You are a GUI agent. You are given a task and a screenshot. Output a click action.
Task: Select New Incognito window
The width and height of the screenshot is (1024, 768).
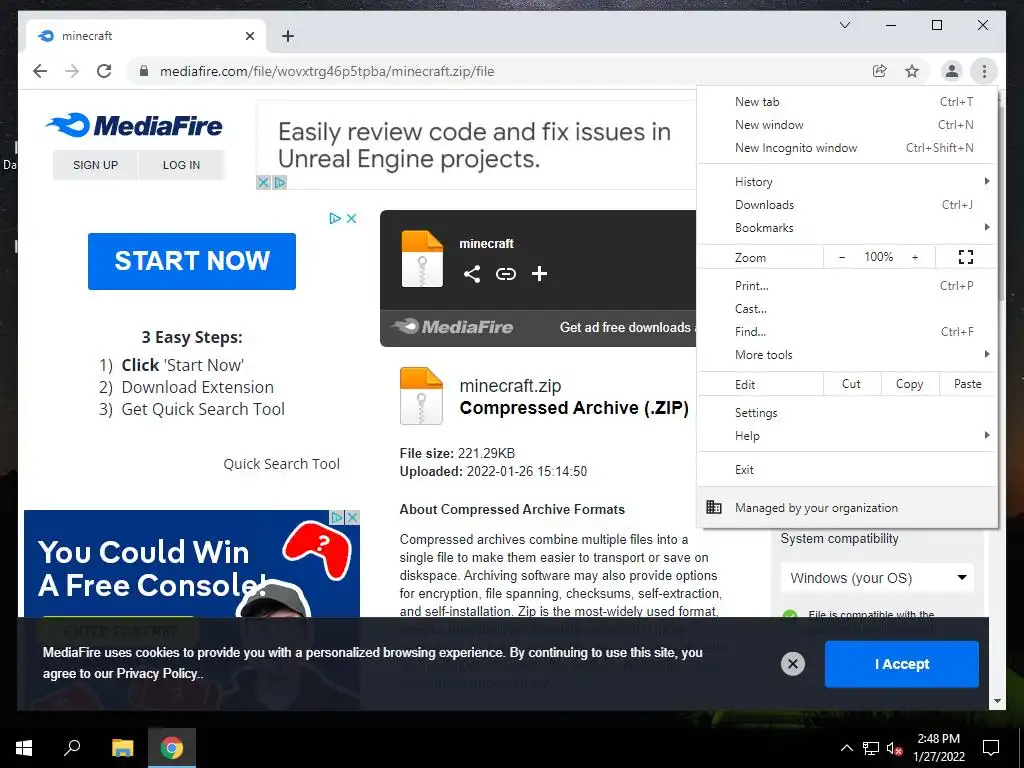tap(847, 148)
